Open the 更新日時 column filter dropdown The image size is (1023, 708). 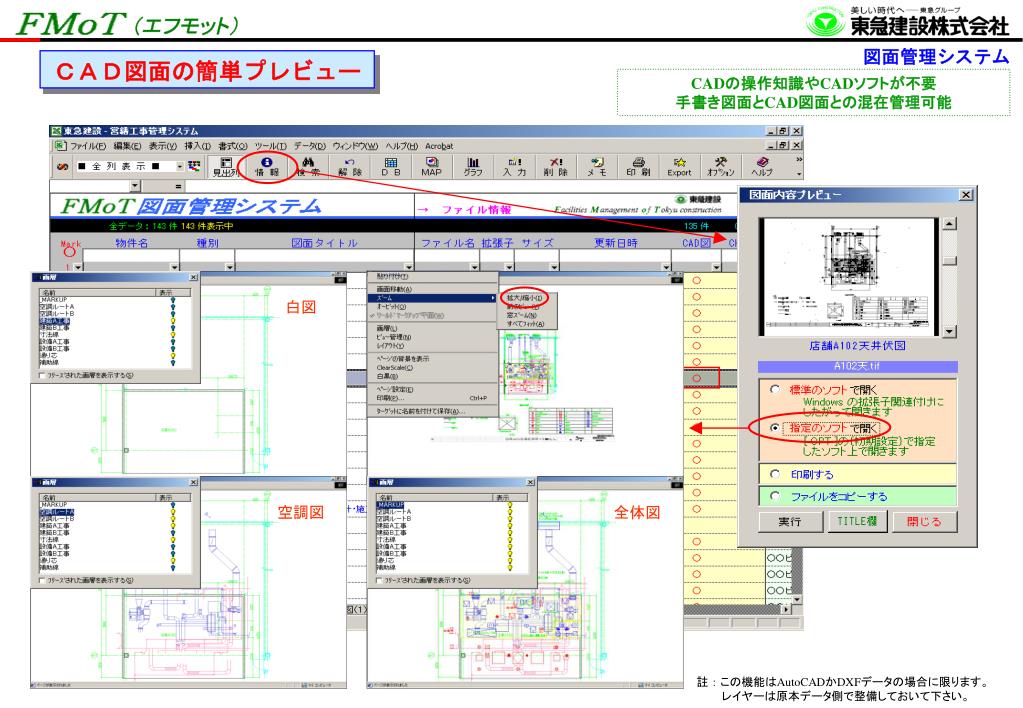tap(665, 267)
